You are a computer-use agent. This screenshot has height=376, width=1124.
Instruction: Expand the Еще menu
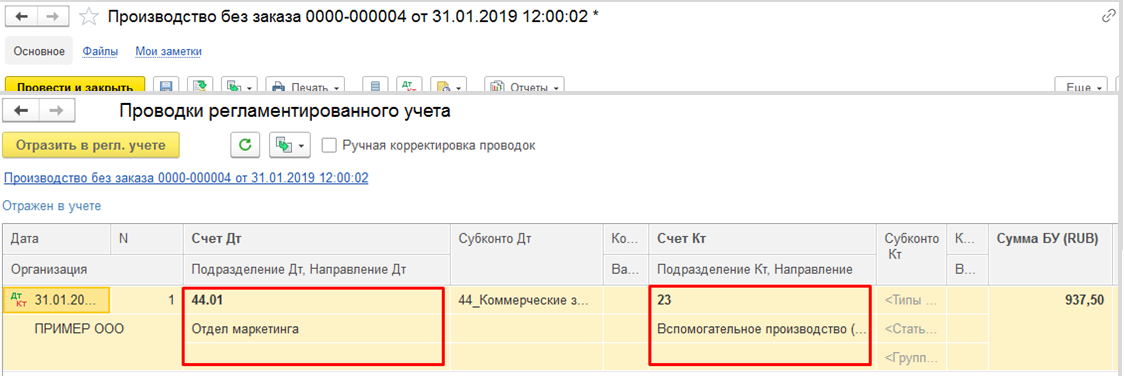tap(1081, 87)
